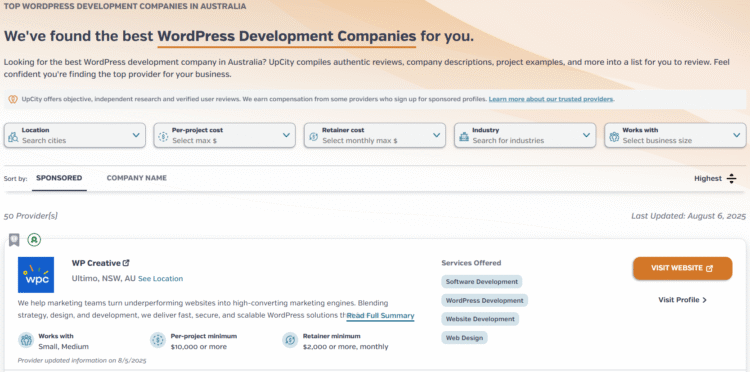The width and height of the screenshot is (750, 372).
Task: Expand the Per-project cost dropdown chevron
Action: click(286, 135)
